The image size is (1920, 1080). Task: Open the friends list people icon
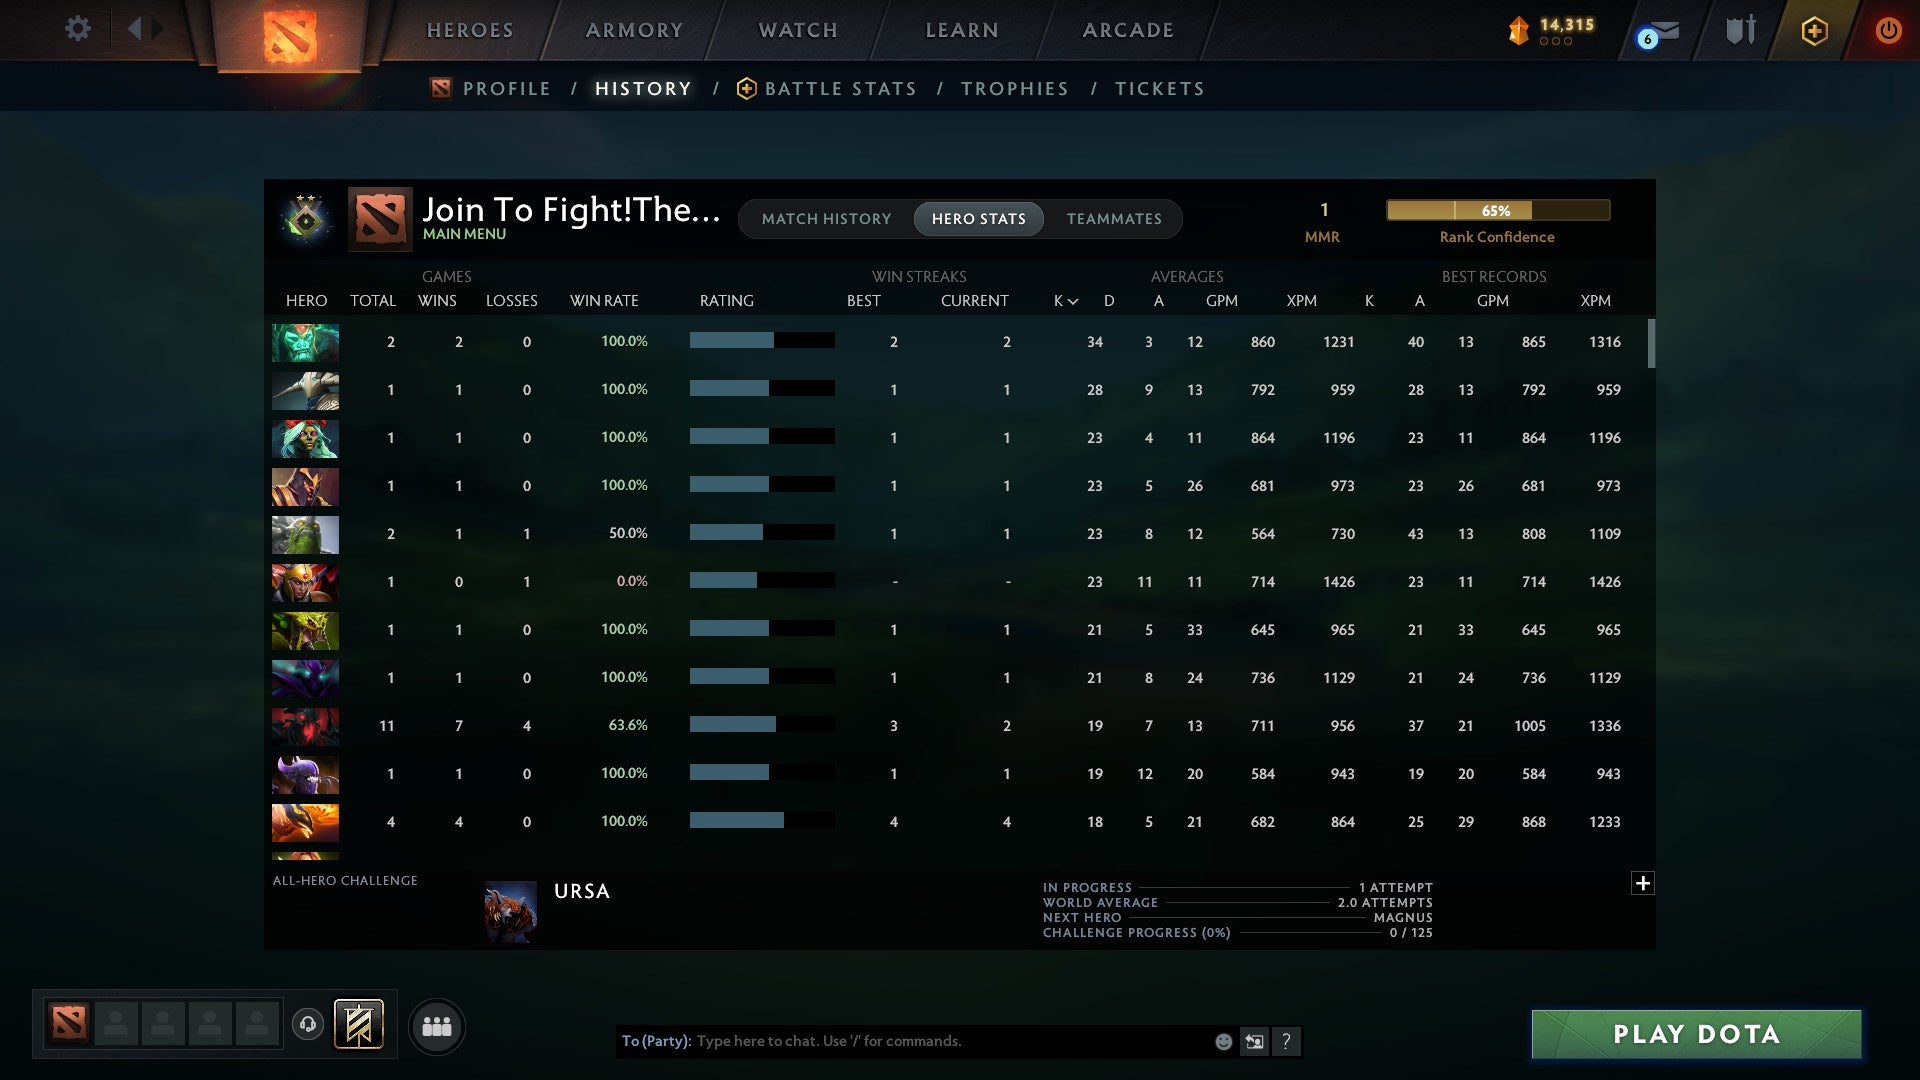(437, 1025)
